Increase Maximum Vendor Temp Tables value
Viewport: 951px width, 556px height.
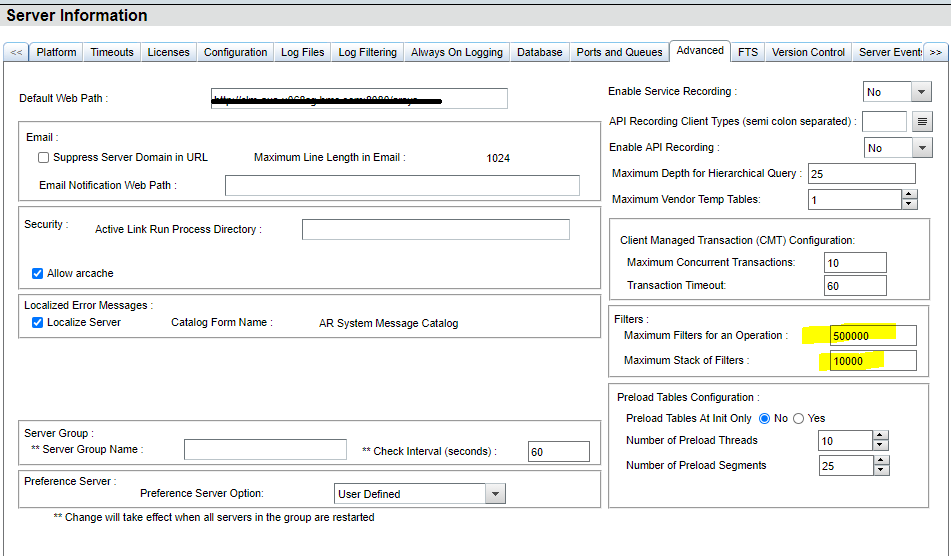tap(909, 195)
